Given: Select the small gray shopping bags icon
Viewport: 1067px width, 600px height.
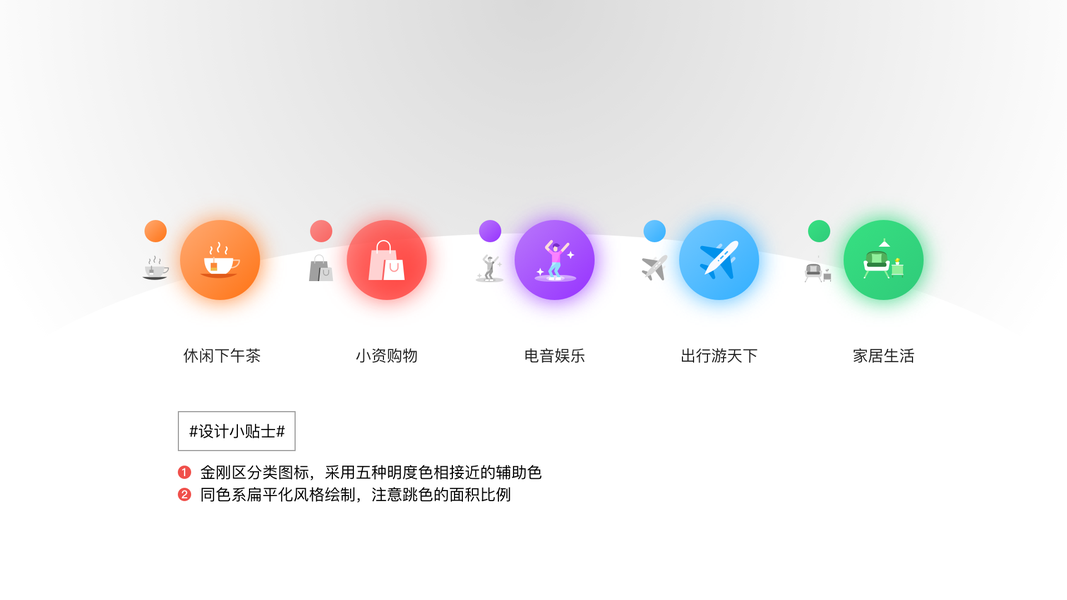Looking at the screenshot, I should pyautogui.click(x=321, y=268).
